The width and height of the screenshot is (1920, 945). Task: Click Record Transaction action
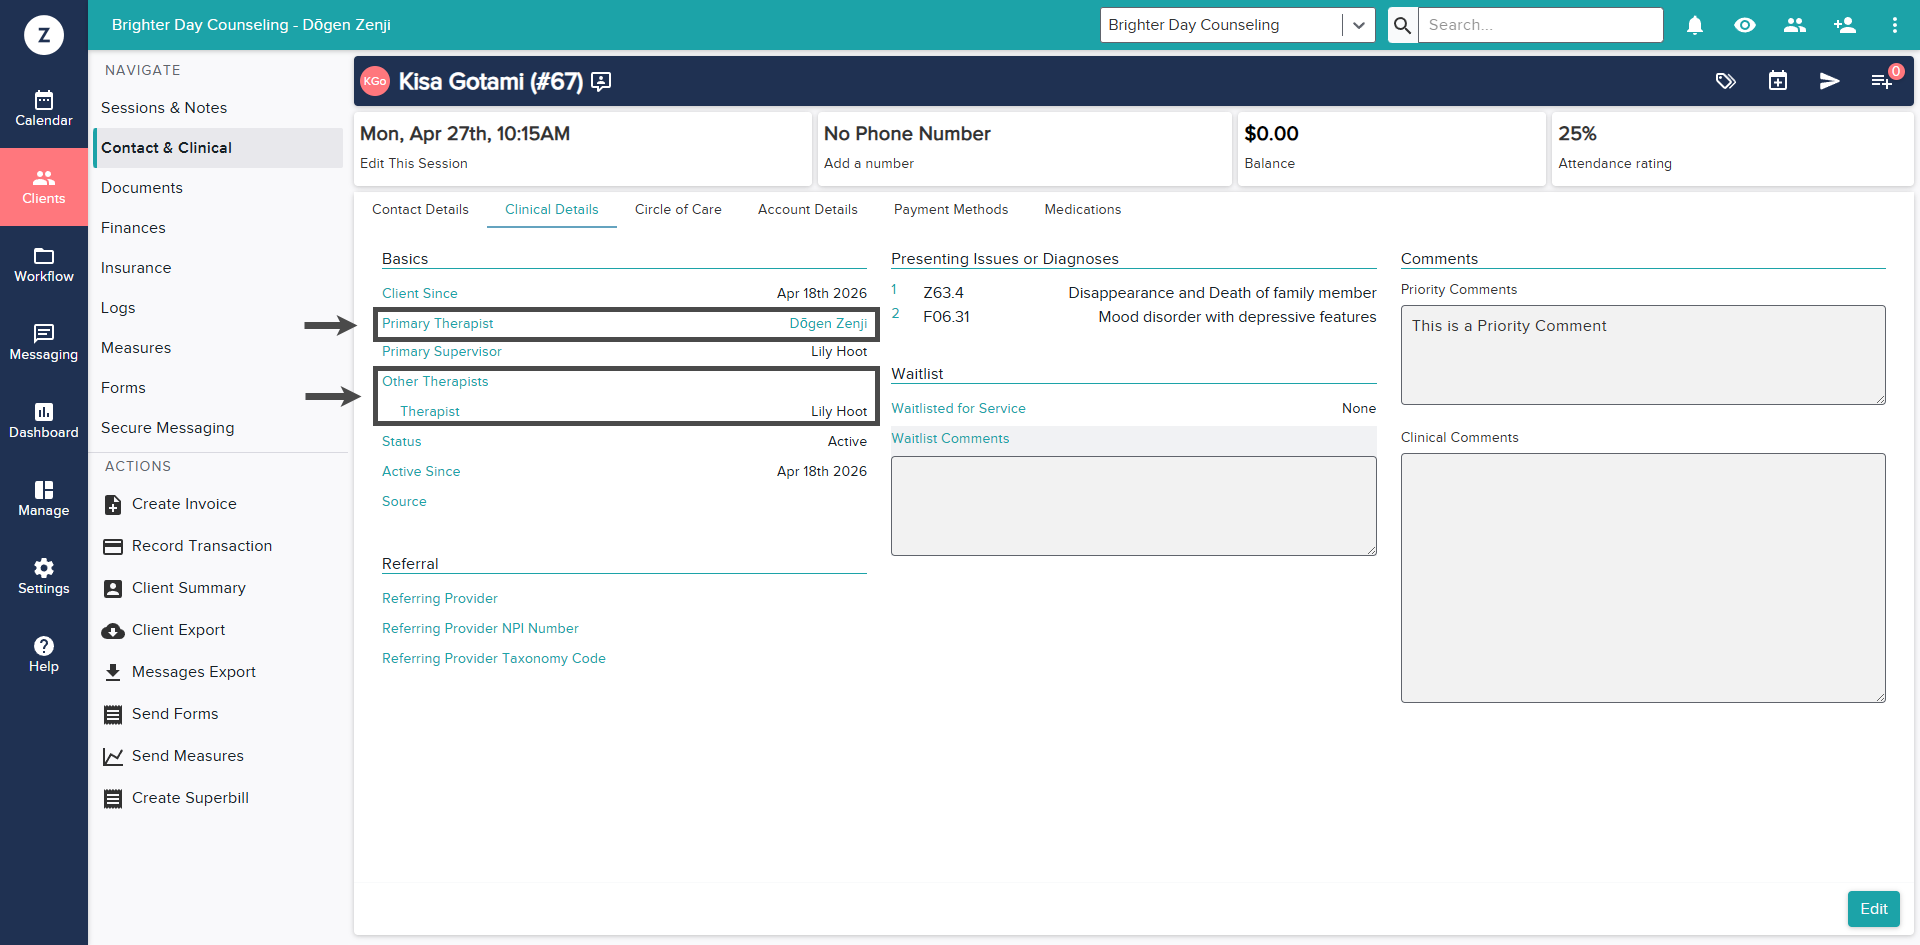[x=188, y=546]
